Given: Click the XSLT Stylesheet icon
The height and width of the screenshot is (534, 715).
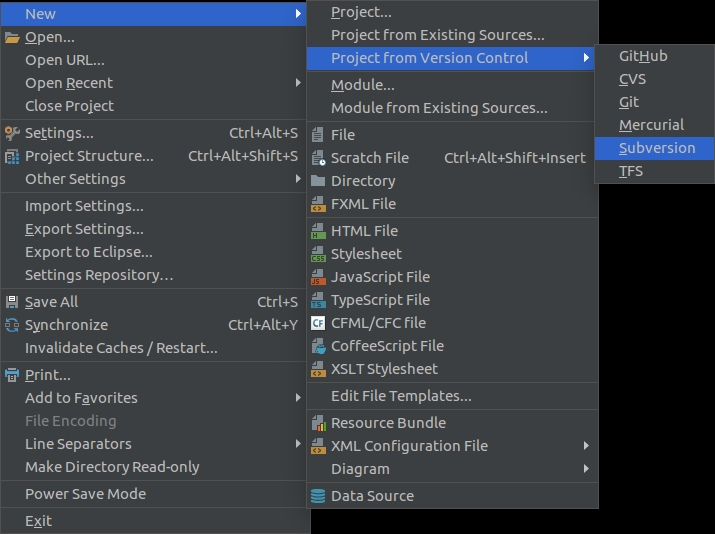Looking at the screenshot, I should click(x=318, y=369).
